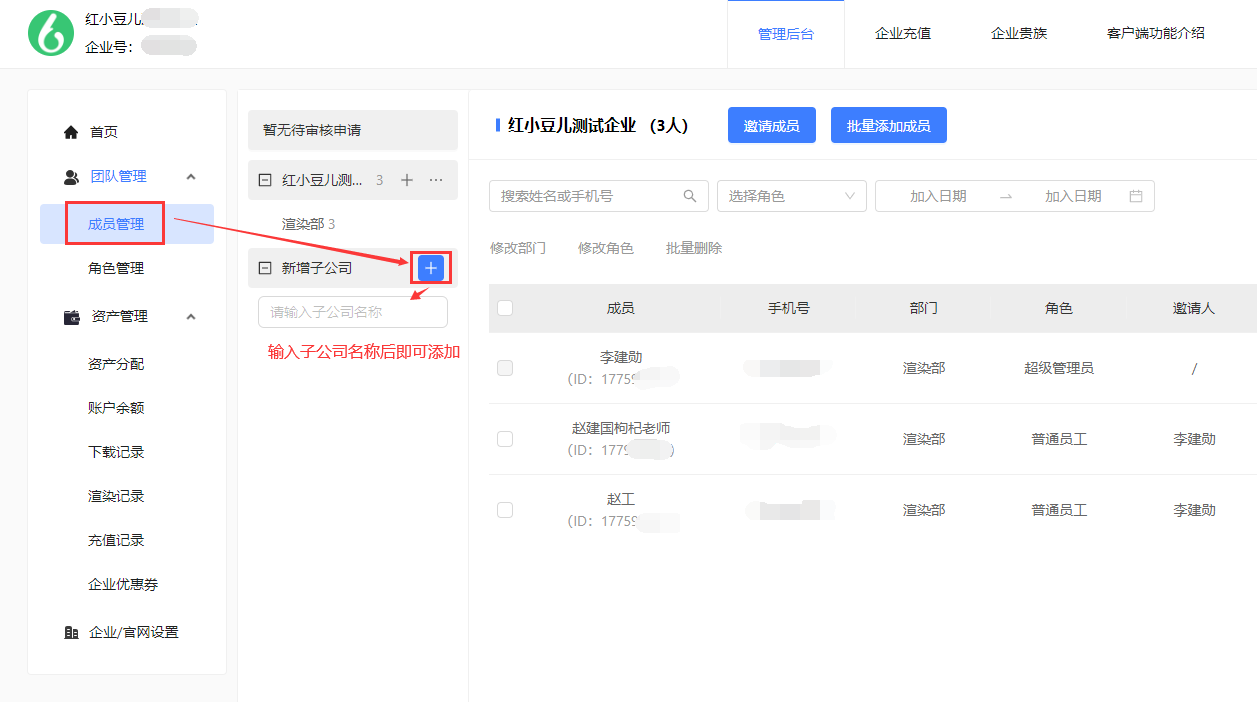Click the 邀请人 column header
The width and height of the screenshot is (1257, 702).
1194,308
